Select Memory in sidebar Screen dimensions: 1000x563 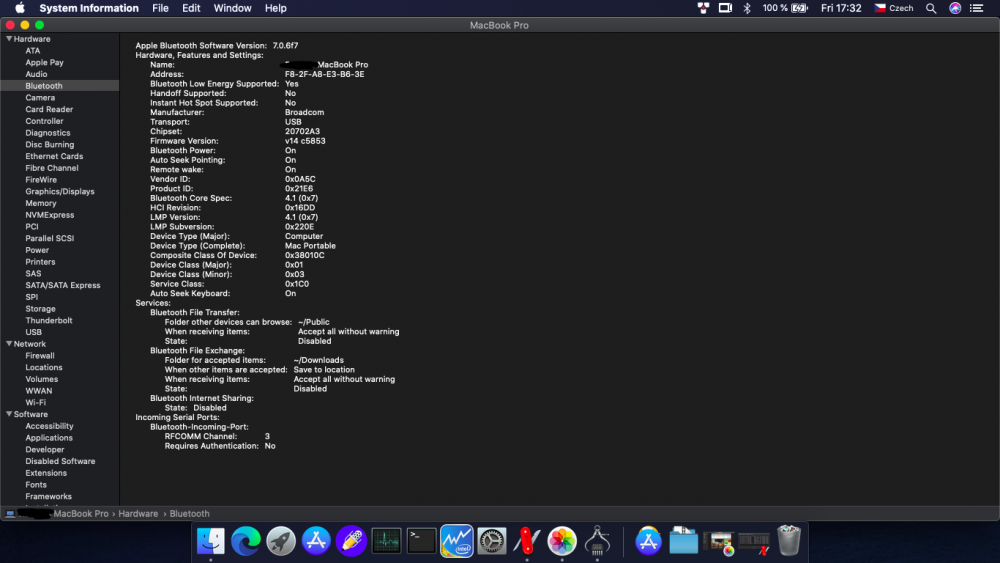(40, 203)
